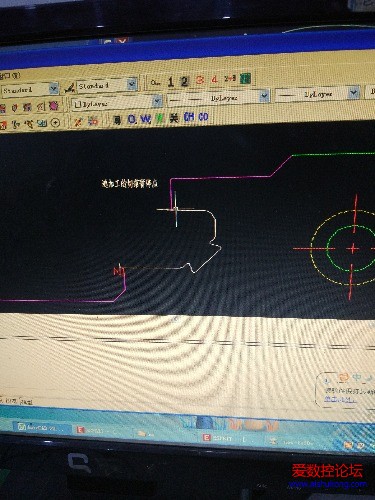375x500 pixels.
Task: Open the ByLayer lineweight dropdown
Action: 354,92
